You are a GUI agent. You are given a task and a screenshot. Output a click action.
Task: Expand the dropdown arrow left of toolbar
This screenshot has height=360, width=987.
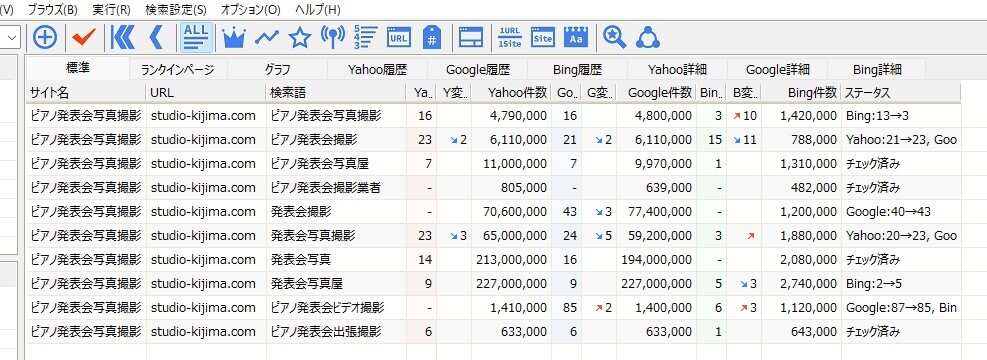[12, 38]
